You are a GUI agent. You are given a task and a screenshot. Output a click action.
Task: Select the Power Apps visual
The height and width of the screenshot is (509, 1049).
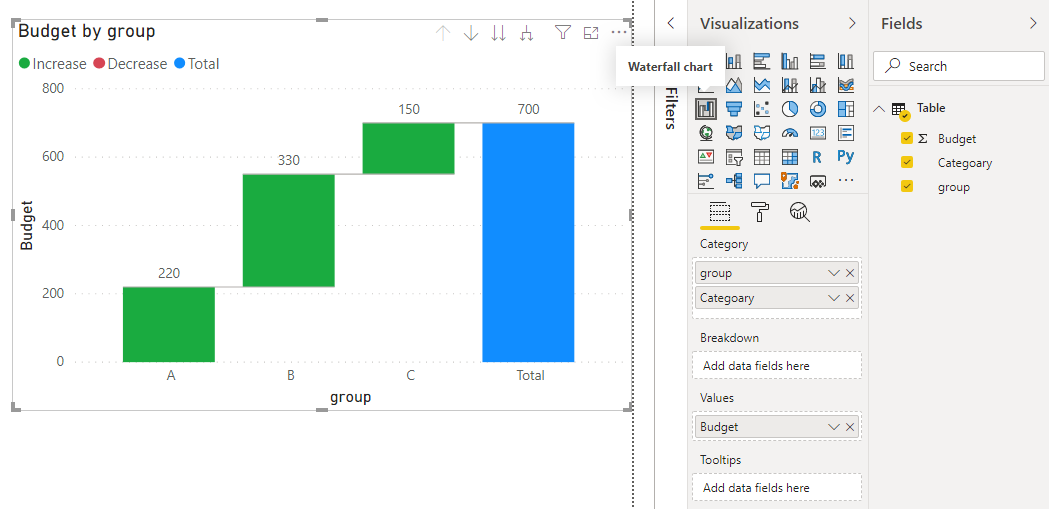818,181
